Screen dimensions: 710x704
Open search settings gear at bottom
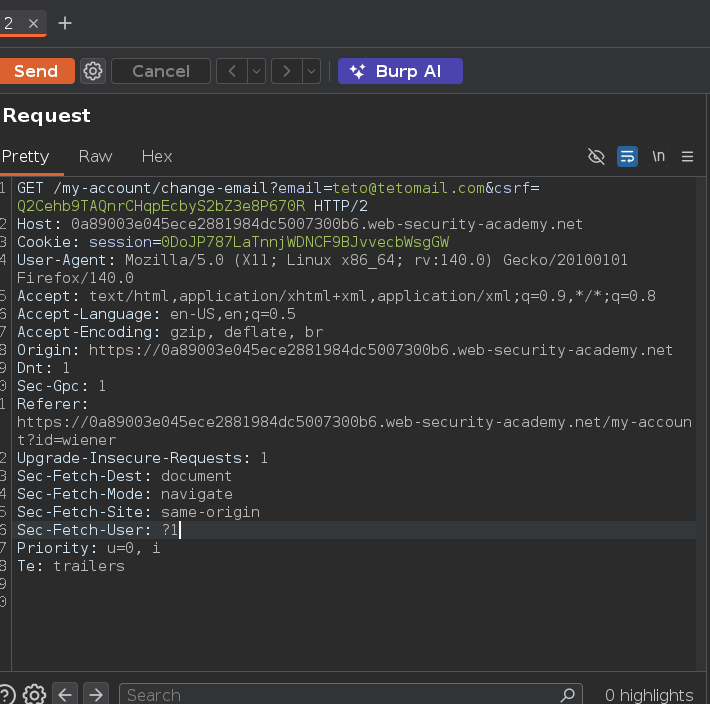(x=34, y=694)
